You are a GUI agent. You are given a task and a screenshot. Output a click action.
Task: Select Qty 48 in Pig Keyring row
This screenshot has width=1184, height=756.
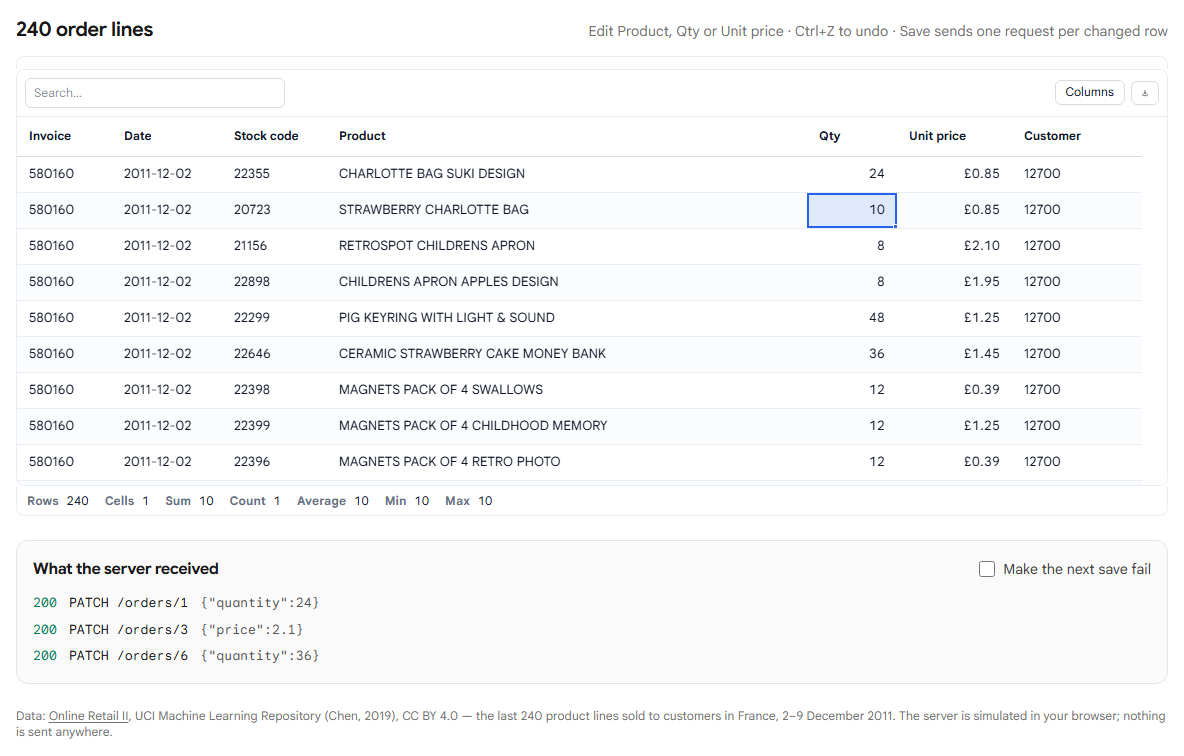852,318
